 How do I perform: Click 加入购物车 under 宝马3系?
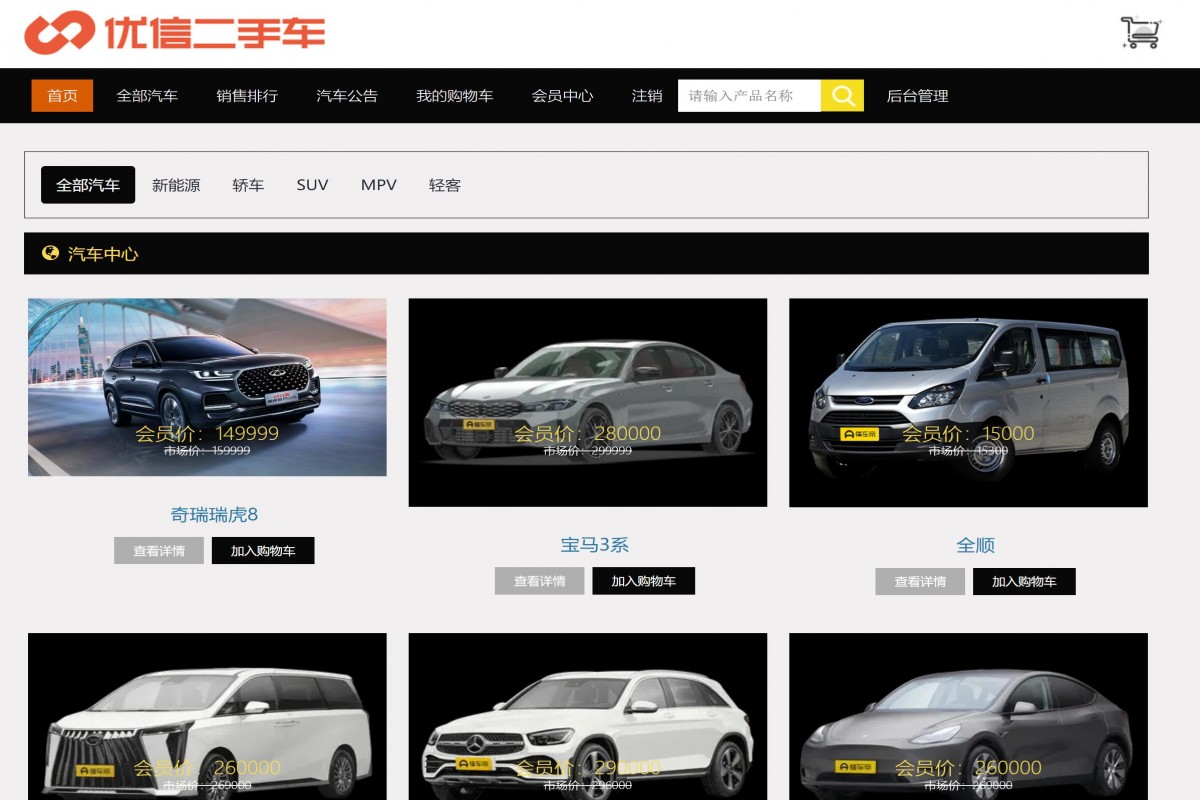tap(643, 581)
